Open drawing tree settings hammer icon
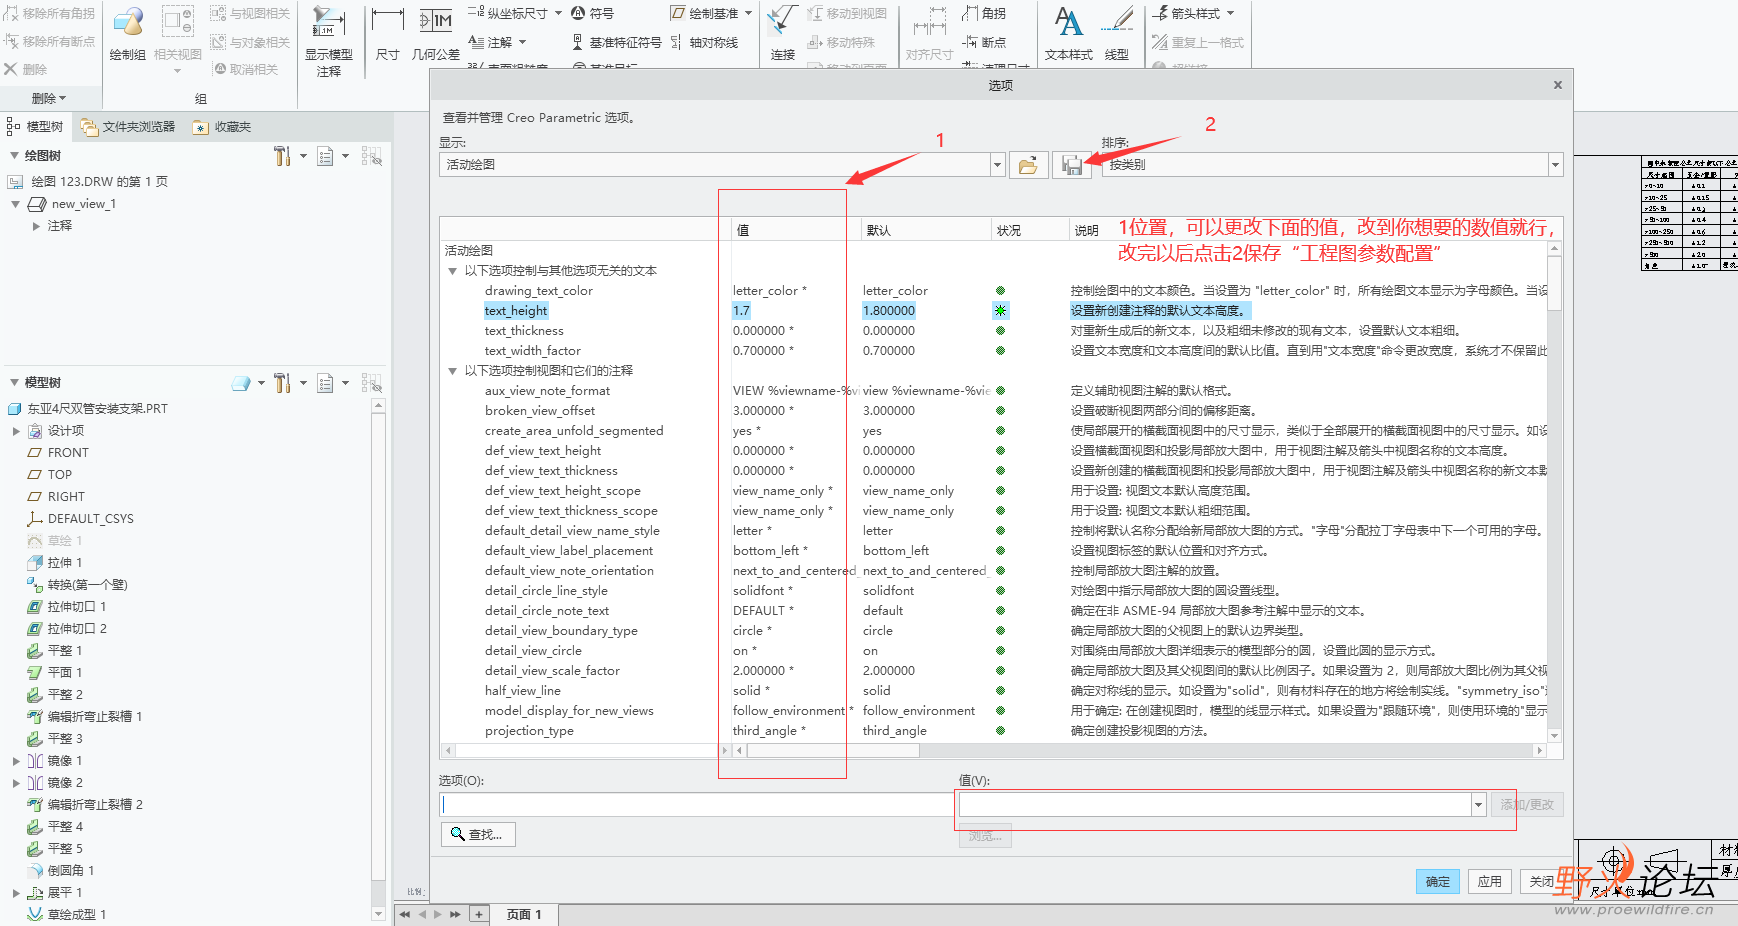Screen dimensions: 1738x926 (283, 156)
